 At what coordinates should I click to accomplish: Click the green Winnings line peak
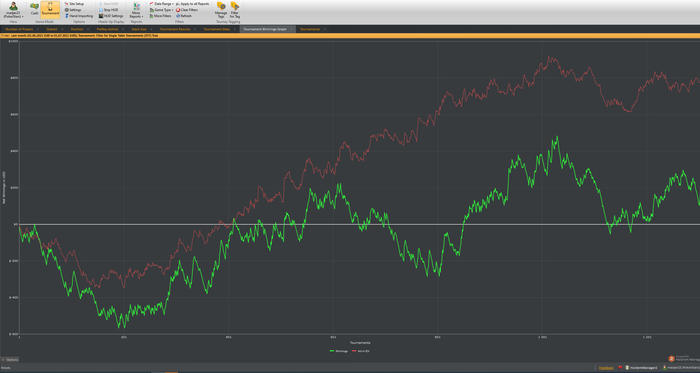pos(557,137)
